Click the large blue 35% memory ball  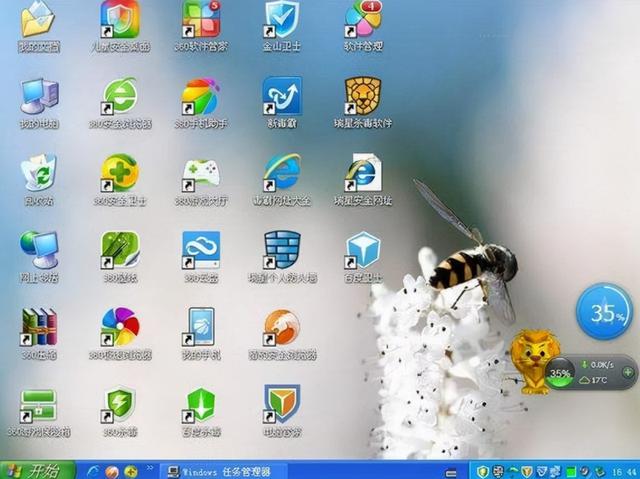coord(605,312)
